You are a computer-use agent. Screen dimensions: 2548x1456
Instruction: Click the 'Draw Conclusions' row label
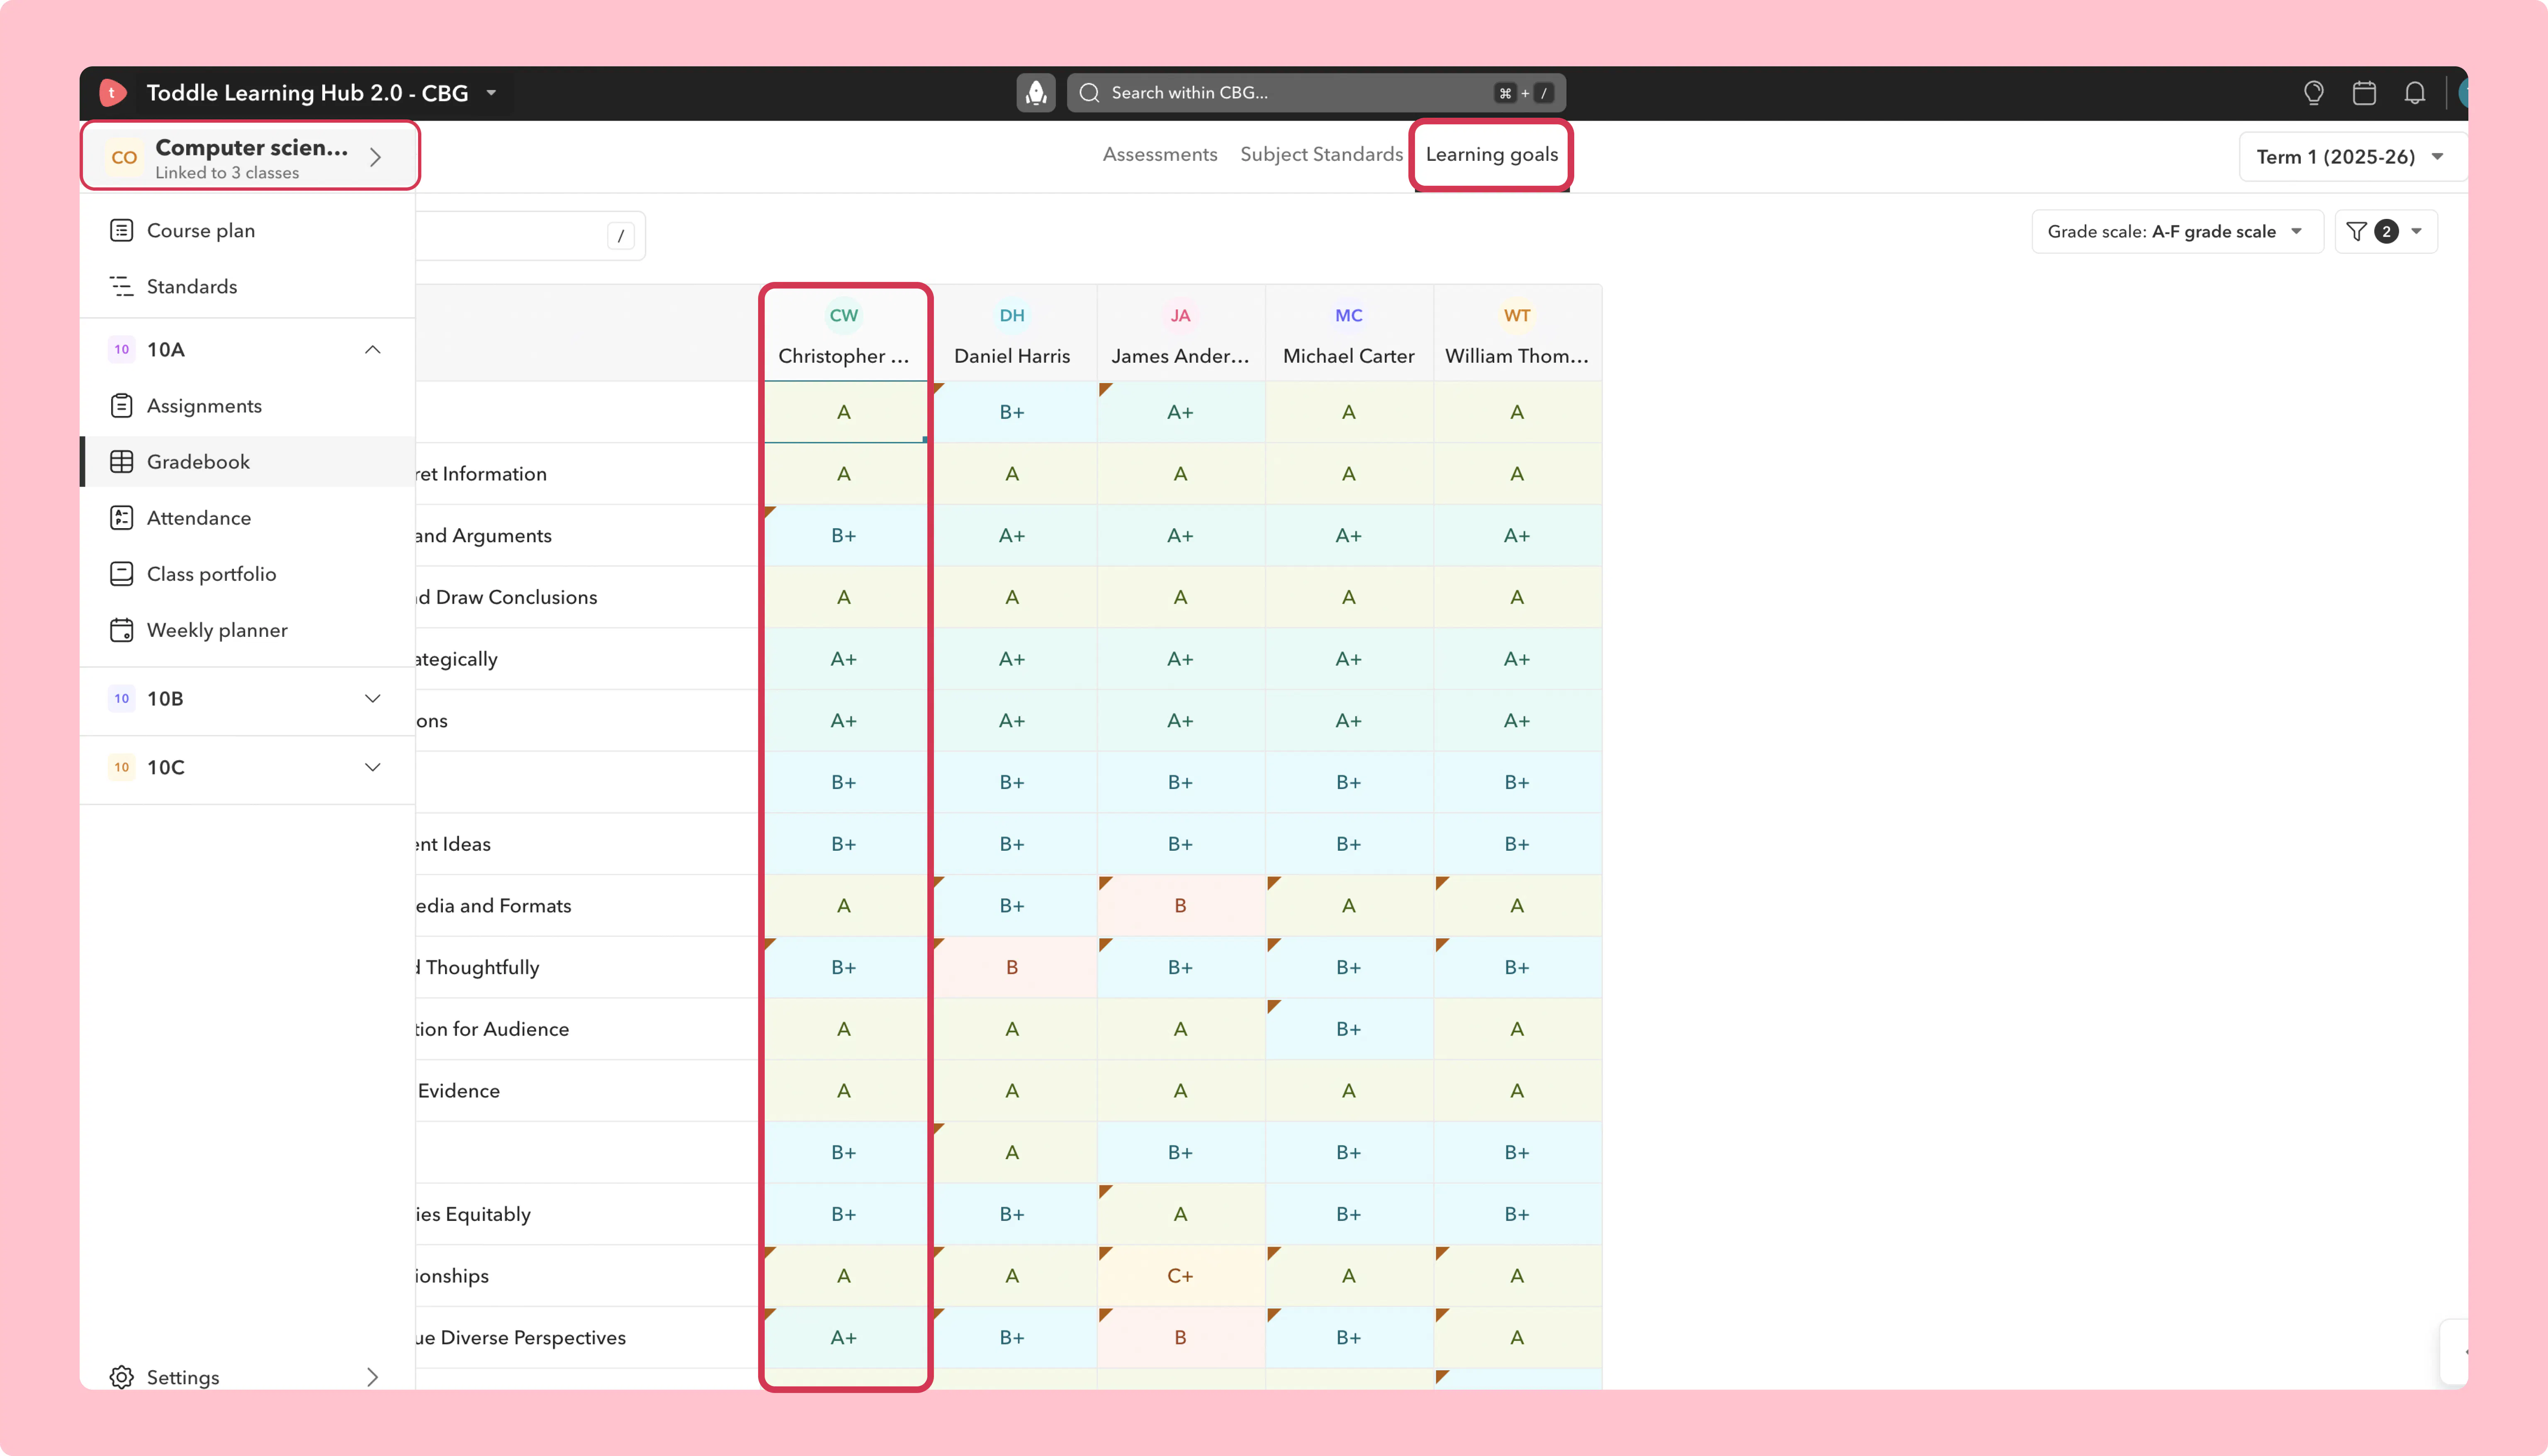click(x=507, y=597)
